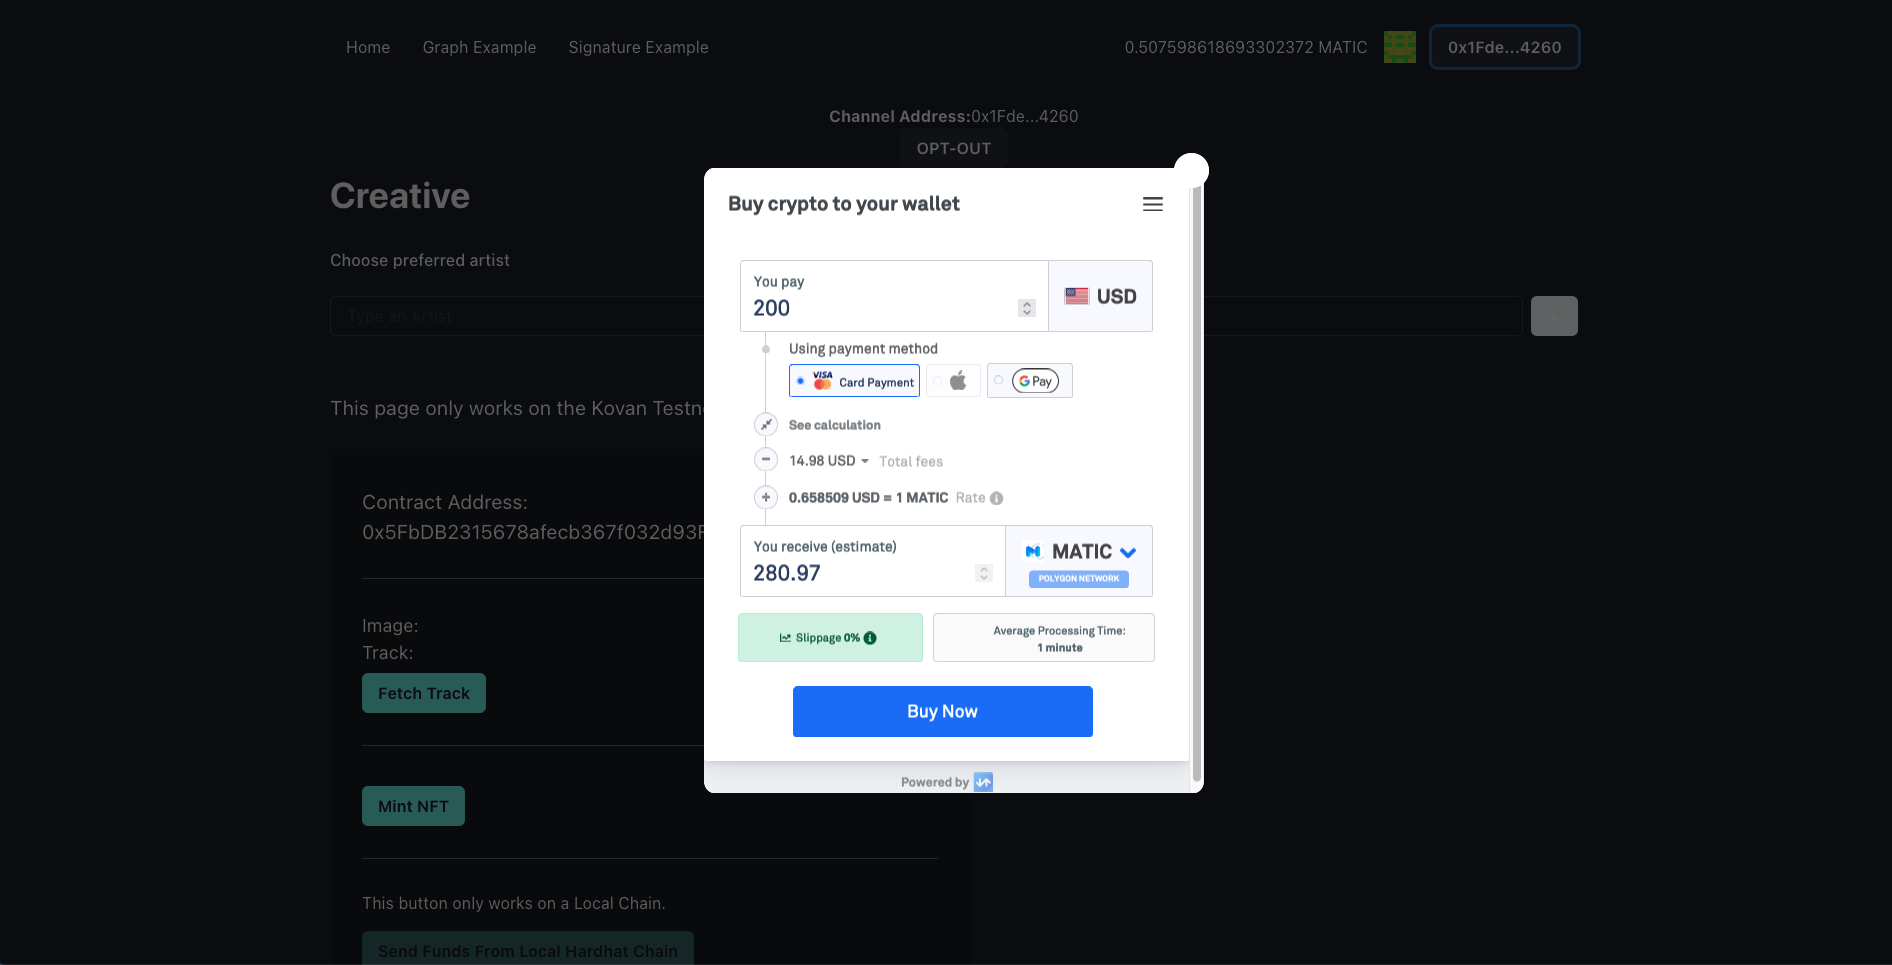Adjust the You pay amount stepper
The width and height of the screenshot is (1892, 965).
tap(1027, 308)
